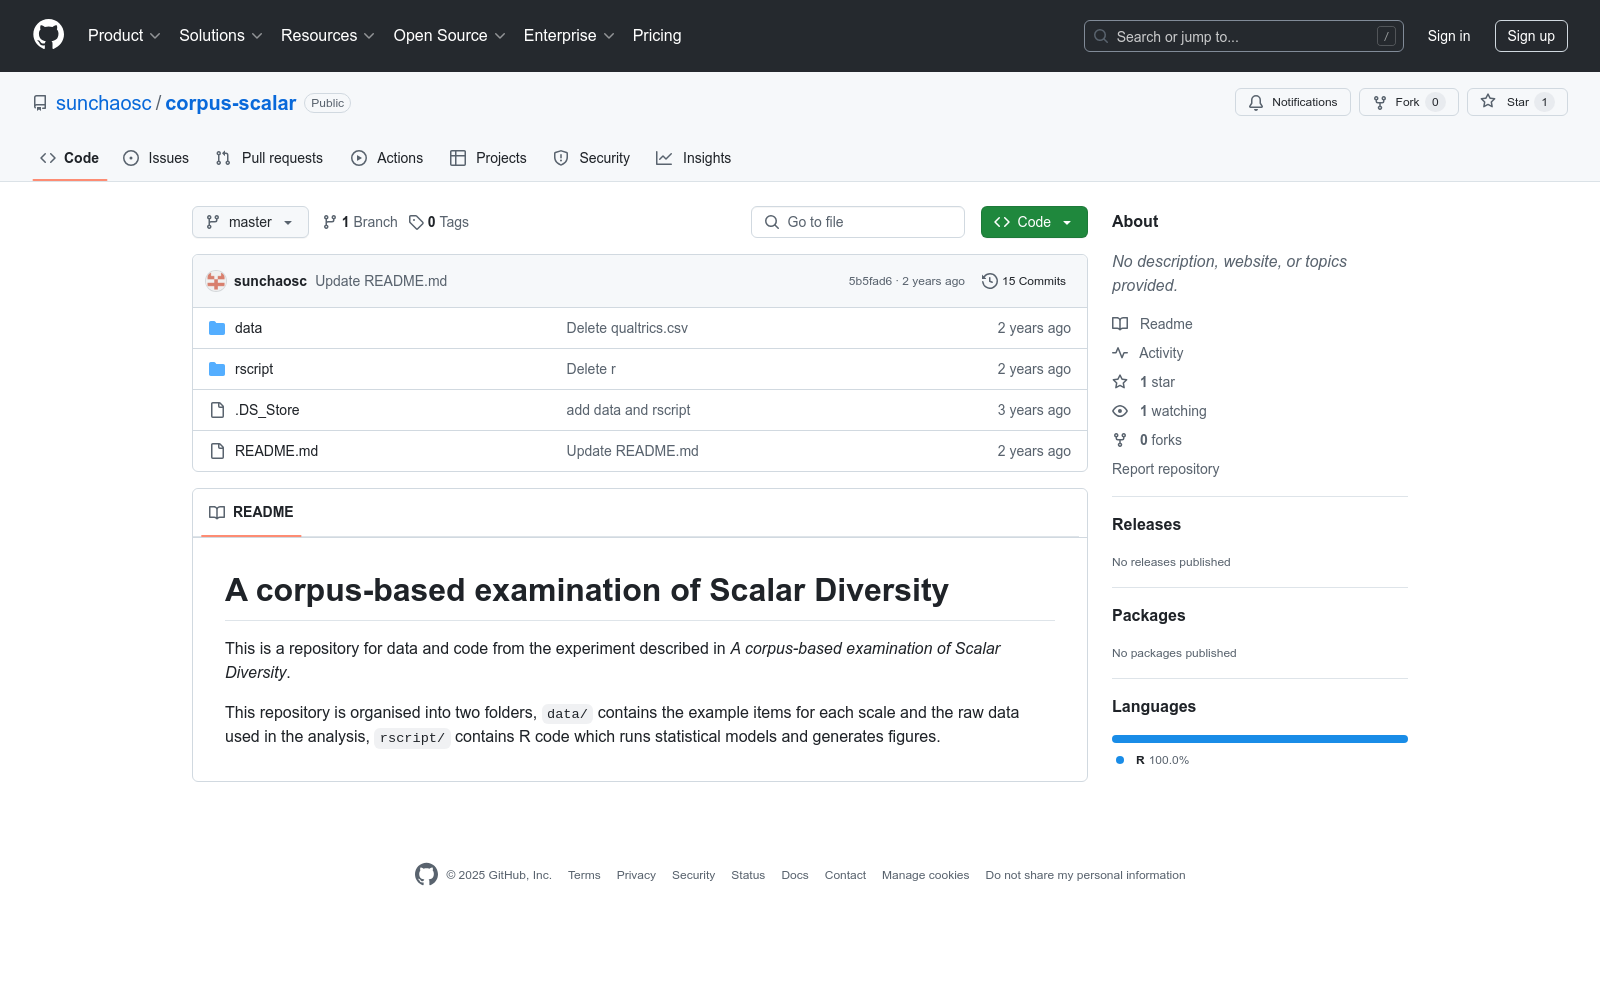Open sunchaosc avatar in commit row

216,281
